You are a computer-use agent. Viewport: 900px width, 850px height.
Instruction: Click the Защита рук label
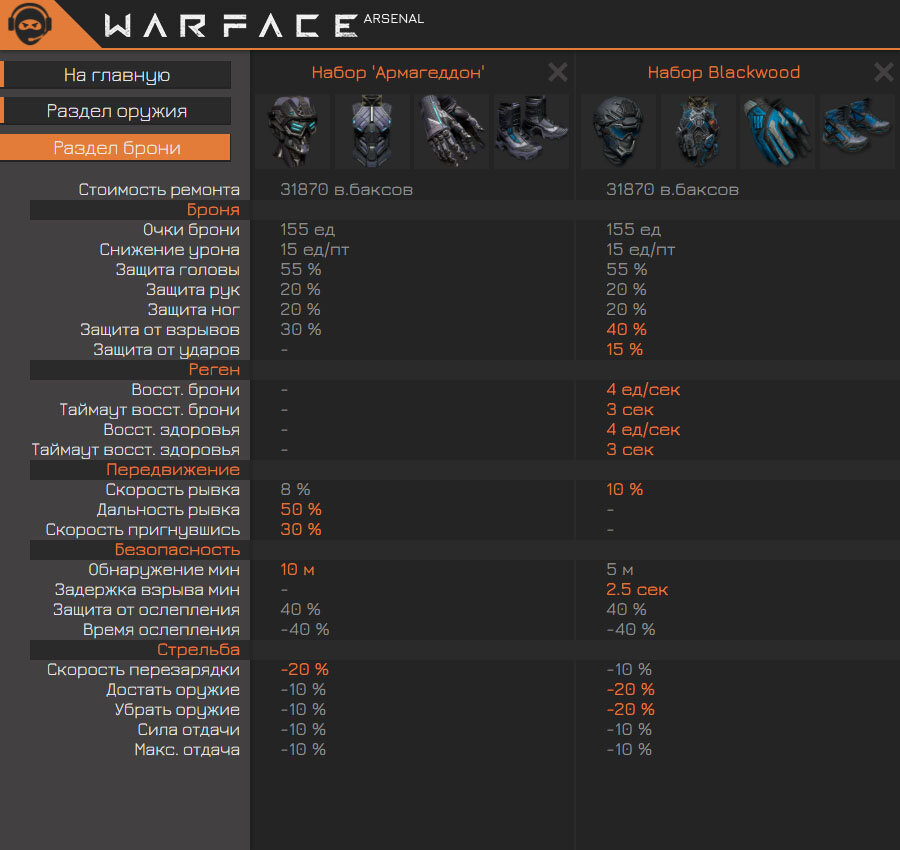(193, 290)
